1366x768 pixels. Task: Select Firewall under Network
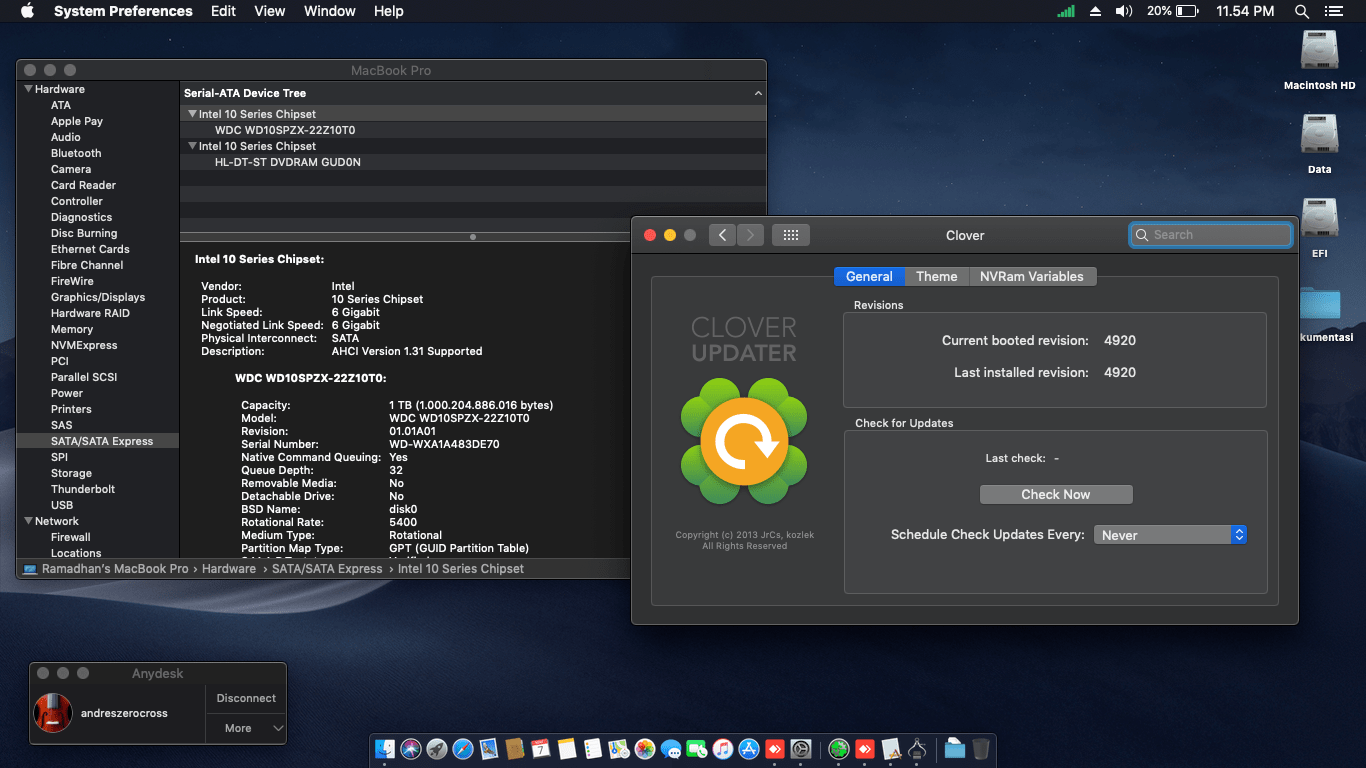coord(71,537)
